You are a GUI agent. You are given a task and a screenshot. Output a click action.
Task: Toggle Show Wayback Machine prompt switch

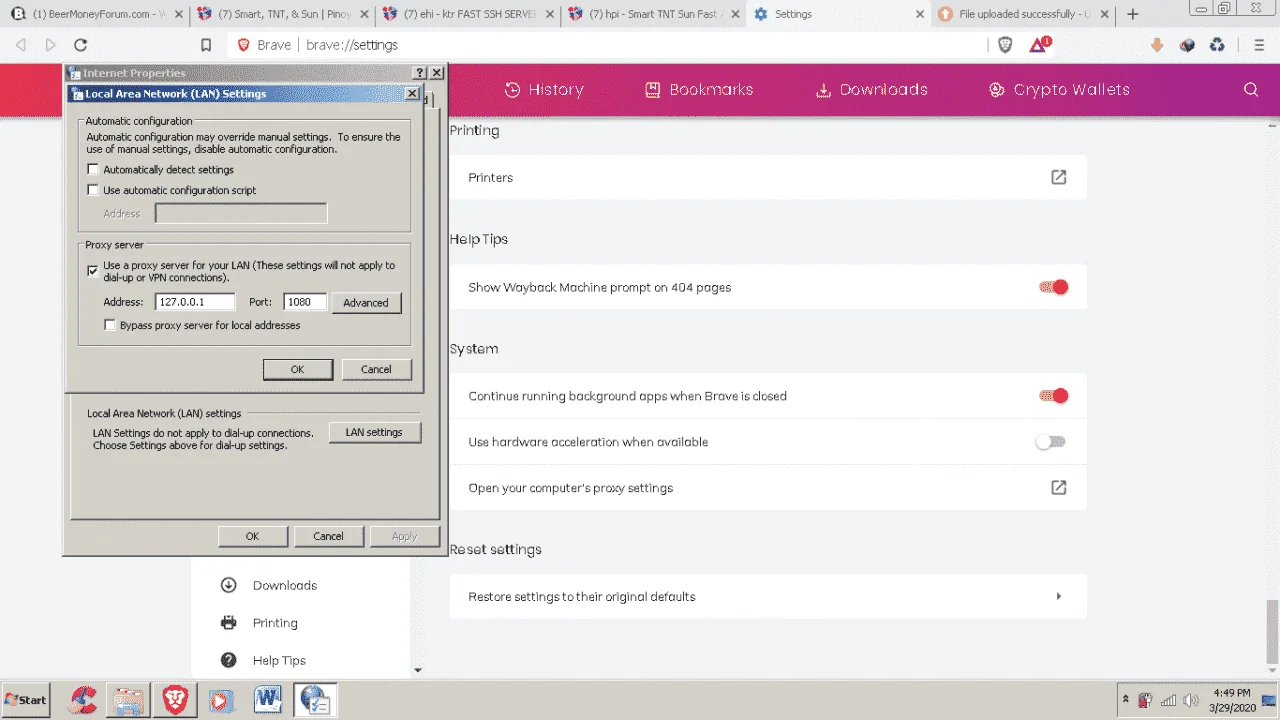tap(1053, 287)
